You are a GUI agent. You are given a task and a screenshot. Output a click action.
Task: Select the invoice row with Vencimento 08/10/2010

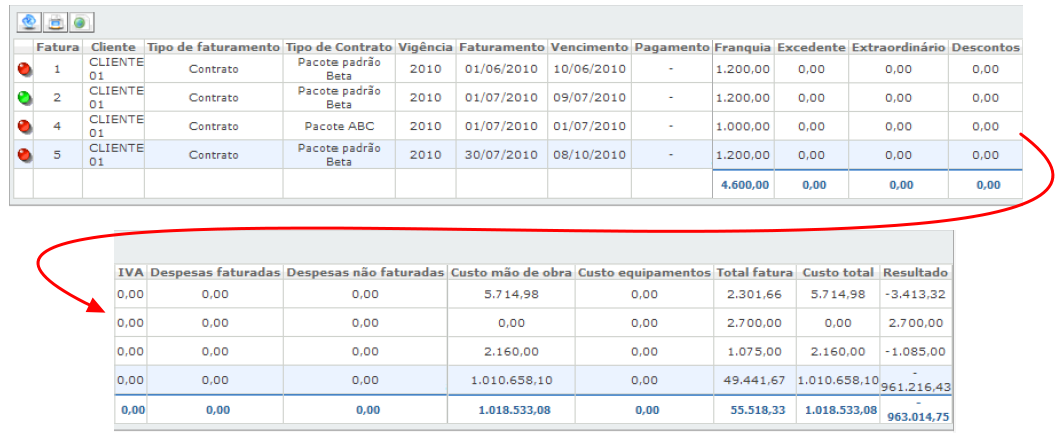pos(588,155)
